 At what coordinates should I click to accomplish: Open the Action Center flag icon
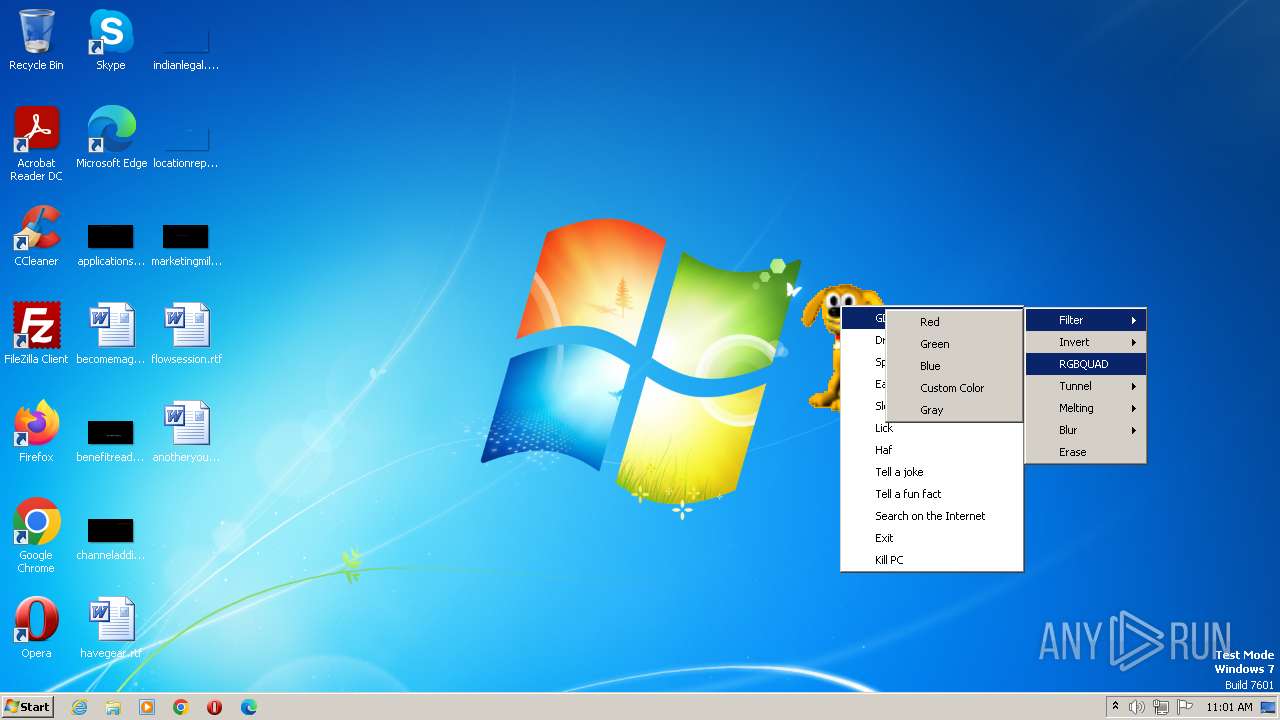point(1185,707)
